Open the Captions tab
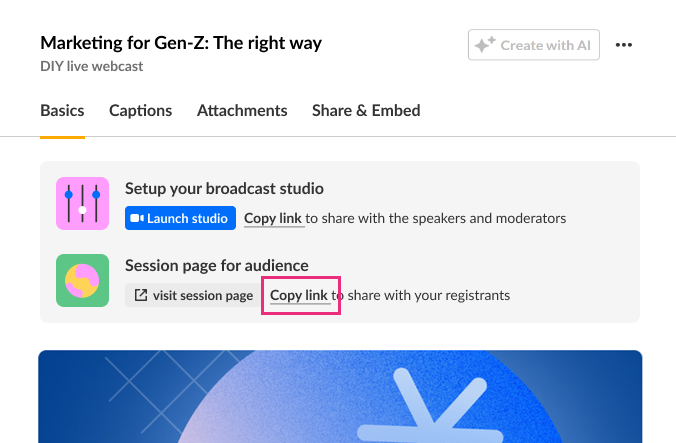Viewport: 676px width, 443px height. pyautogui.click(x=140, y=111)
